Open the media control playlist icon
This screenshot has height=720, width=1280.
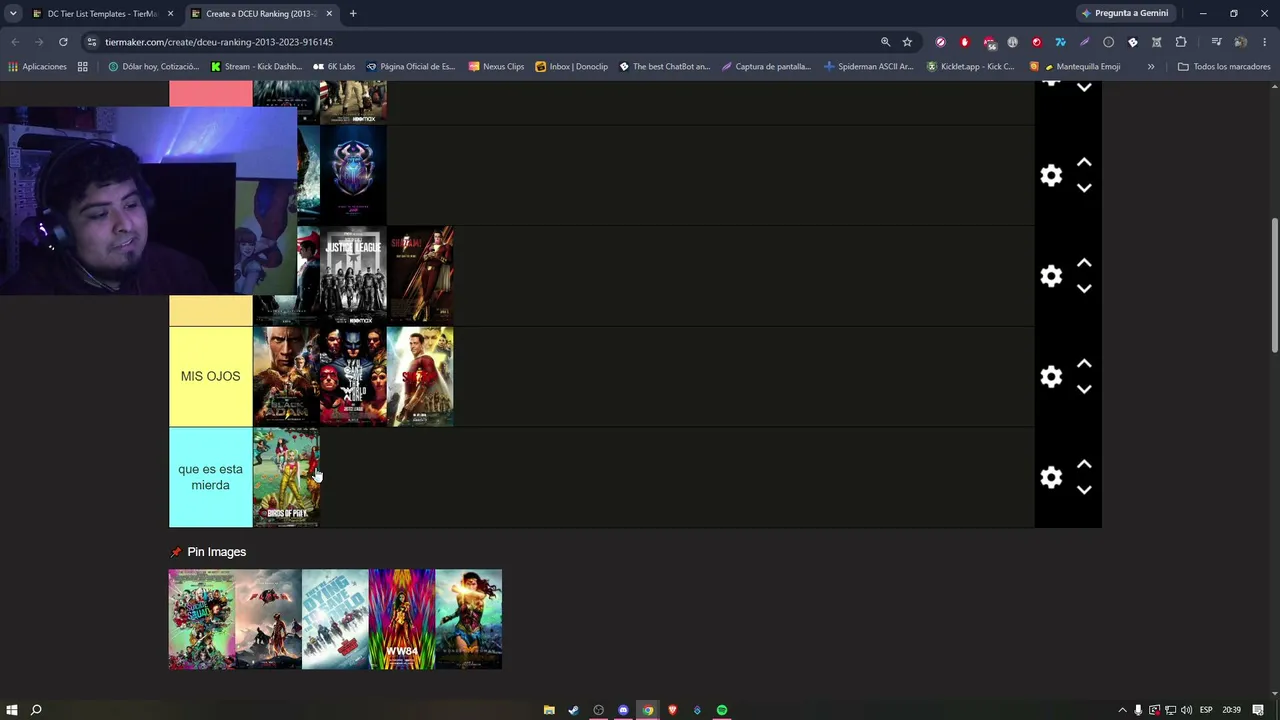(1216, 42)
